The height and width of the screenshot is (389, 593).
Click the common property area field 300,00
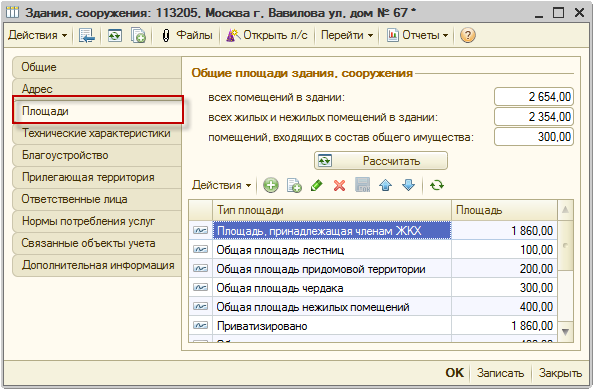(534, 136)
